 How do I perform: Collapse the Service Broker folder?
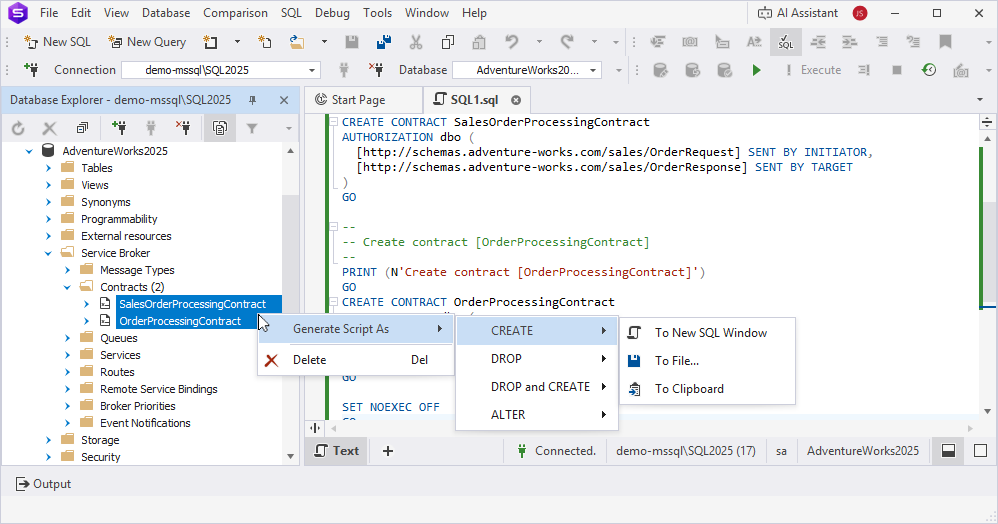click(48, 253)
